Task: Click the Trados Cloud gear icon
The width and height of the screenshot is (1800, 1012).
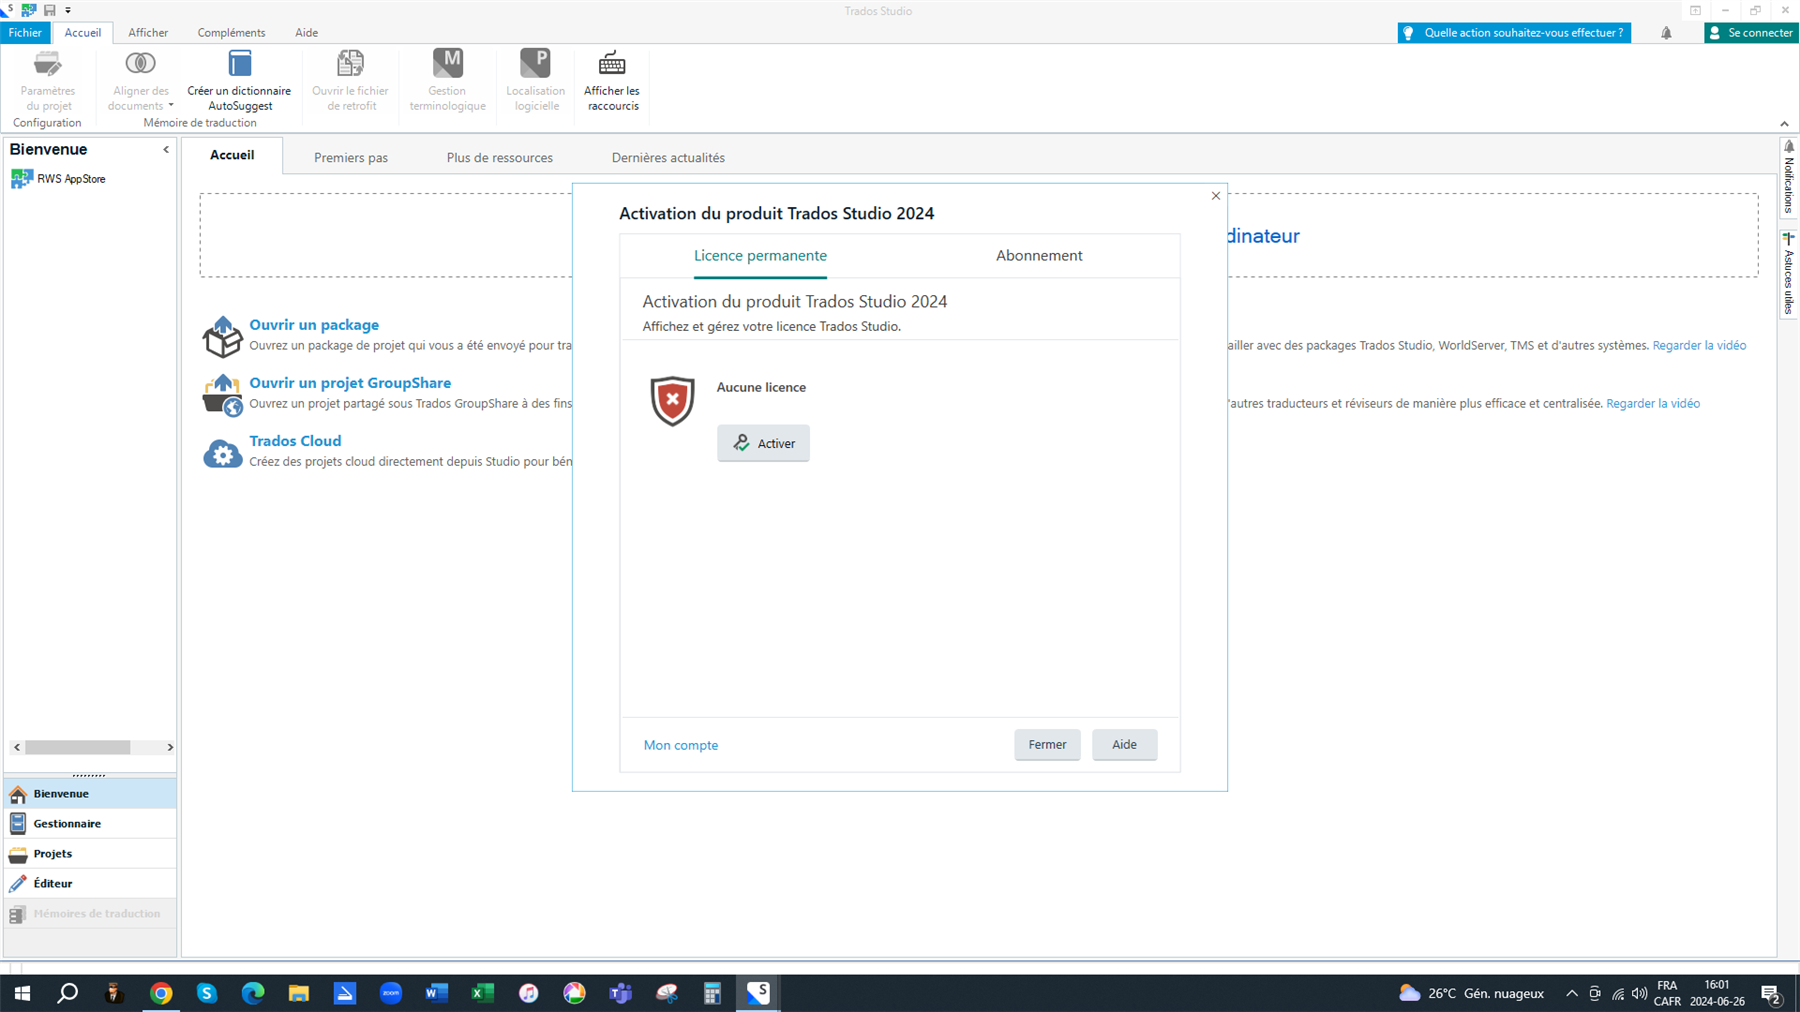Action: pos(222,453)
